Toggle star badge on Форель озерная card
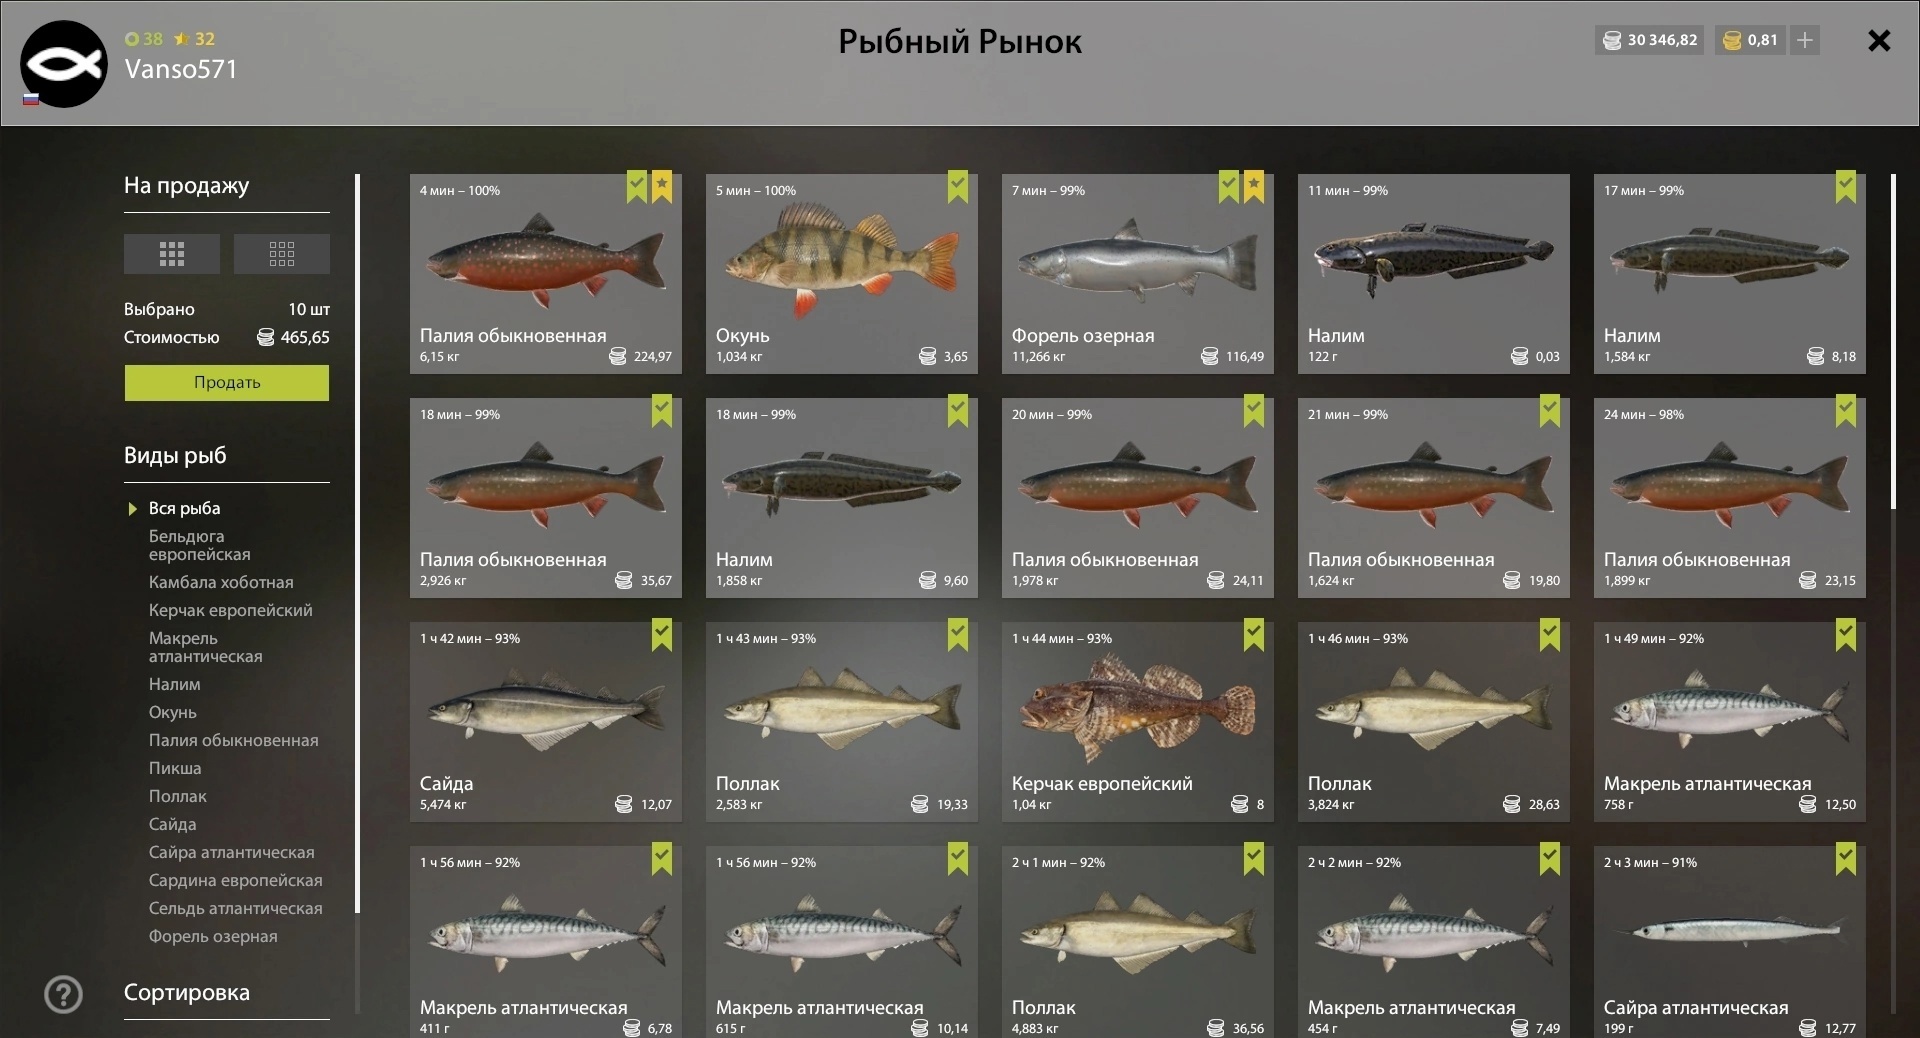Image resolution: width=1920 pixels, height=1038 pixels. click(1254, 187)
